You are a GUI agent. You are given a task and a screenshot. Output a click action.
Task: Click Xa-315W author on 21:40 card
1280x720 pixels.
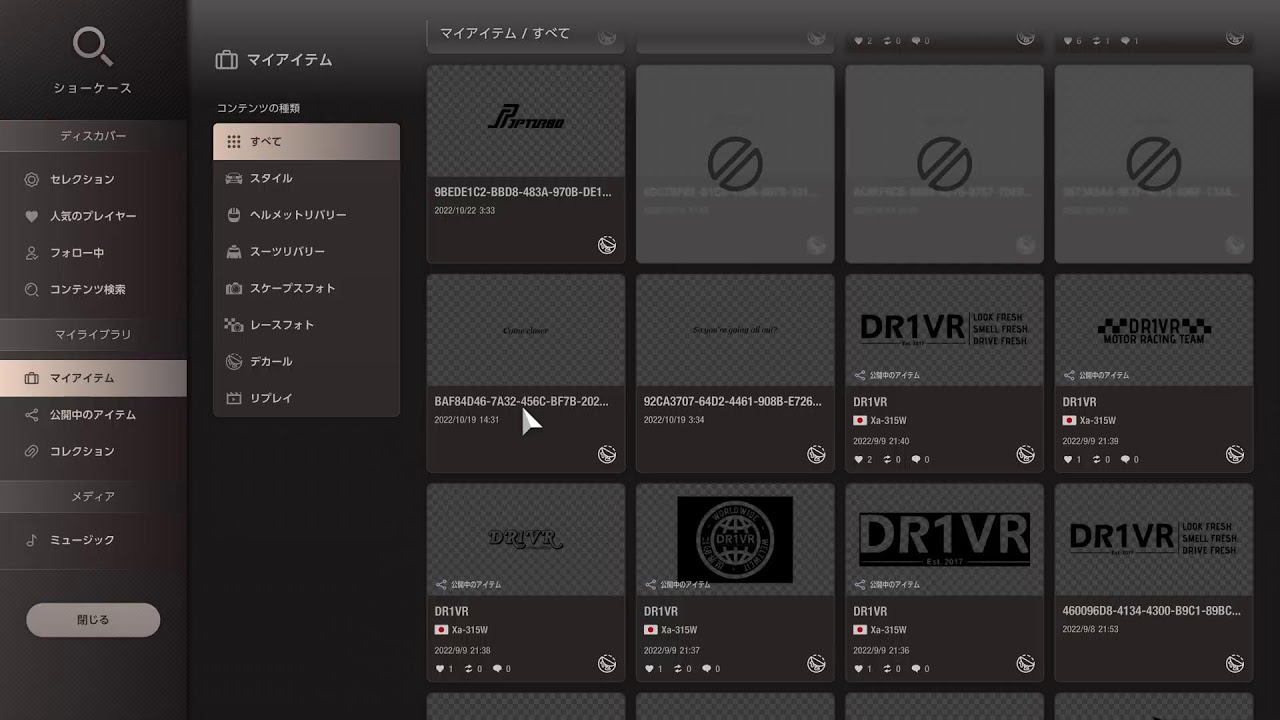880,421
